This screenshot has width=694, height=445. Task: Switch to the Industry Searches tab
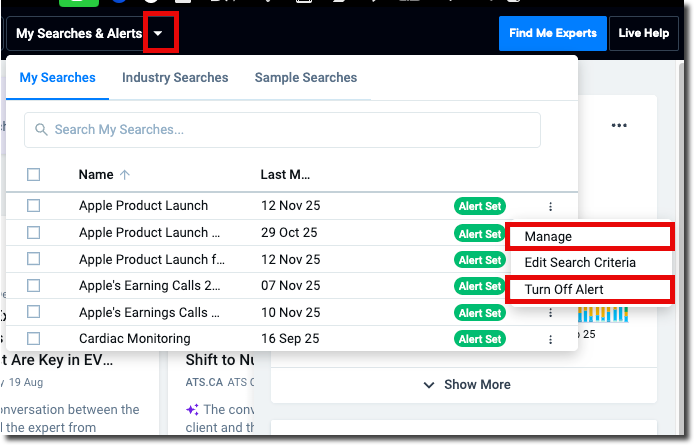(175, 78)
